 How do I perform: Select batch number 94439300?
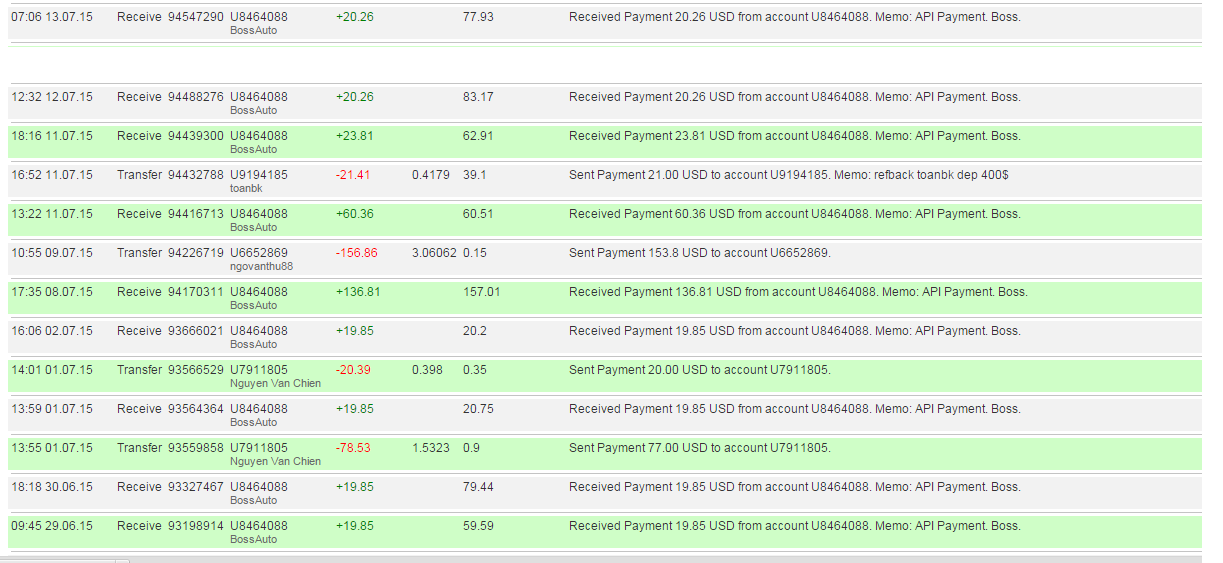(x=196, y=136)
